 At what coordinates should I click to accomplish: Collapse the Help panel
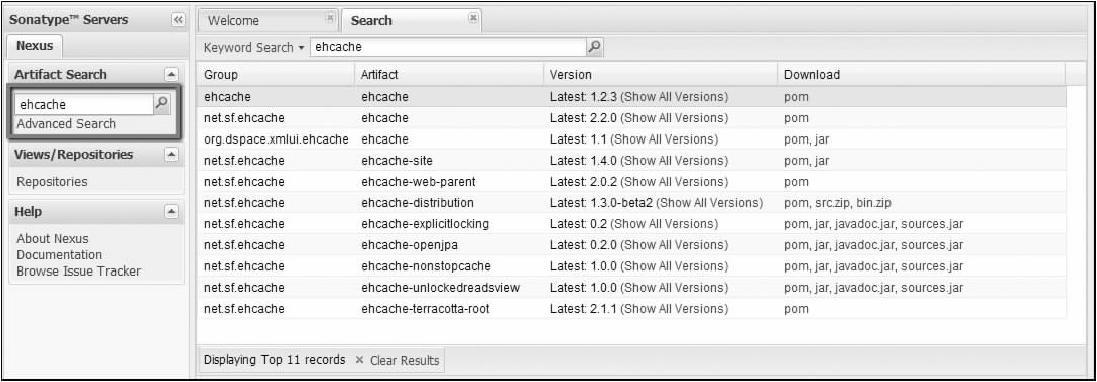click(x=171, y=211)
